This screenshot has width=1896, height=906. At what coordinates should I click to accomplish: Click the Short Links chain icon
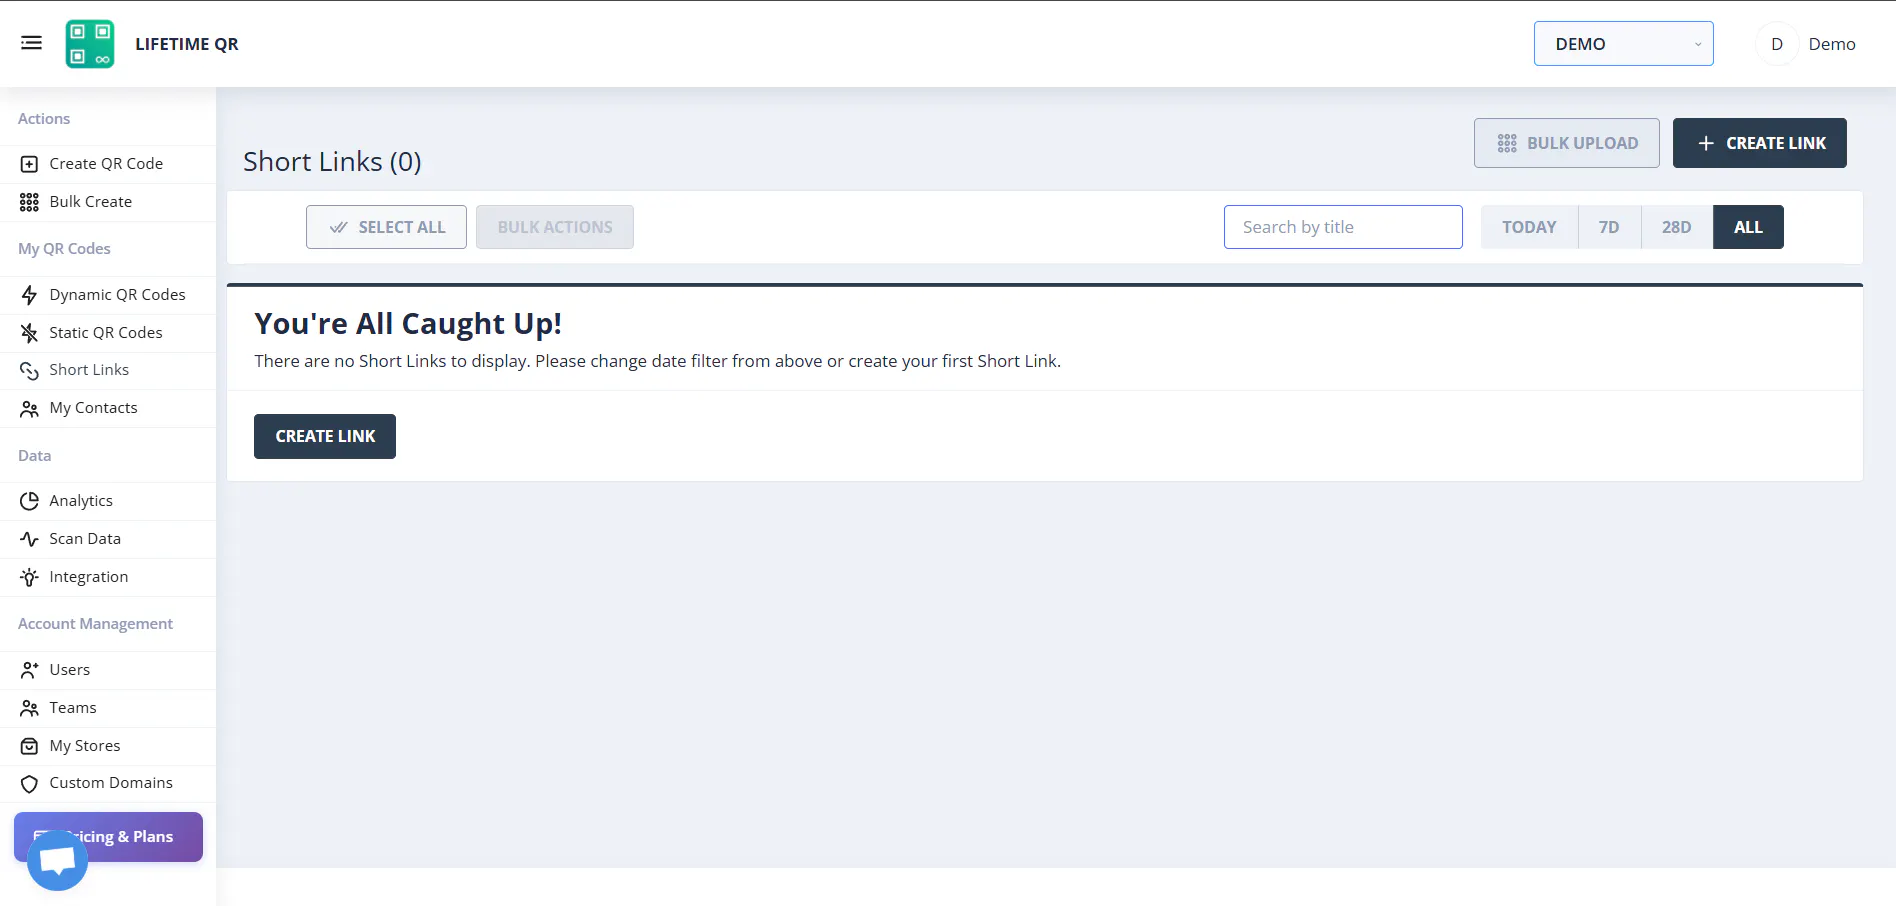(29, 370)
